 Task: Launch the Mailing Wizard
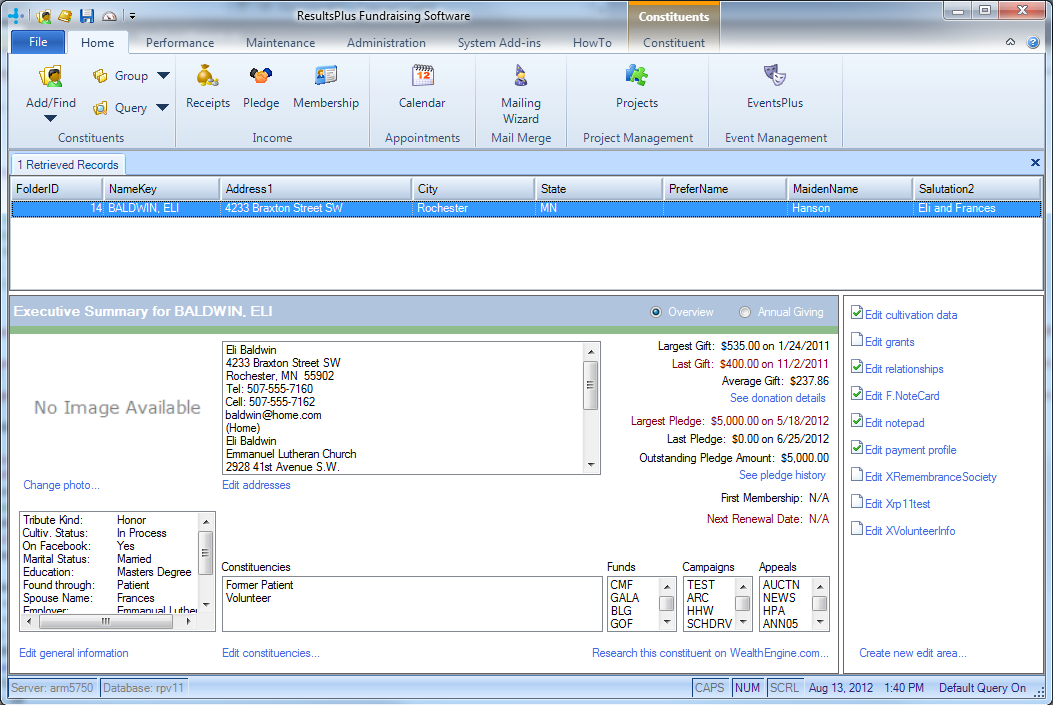520,94
